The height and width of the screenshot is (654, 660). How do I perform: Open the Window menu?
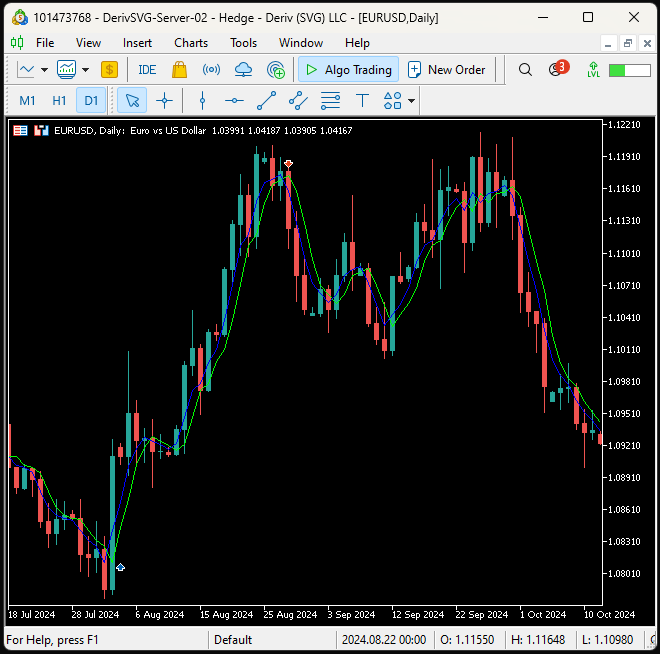pos(301,43)
